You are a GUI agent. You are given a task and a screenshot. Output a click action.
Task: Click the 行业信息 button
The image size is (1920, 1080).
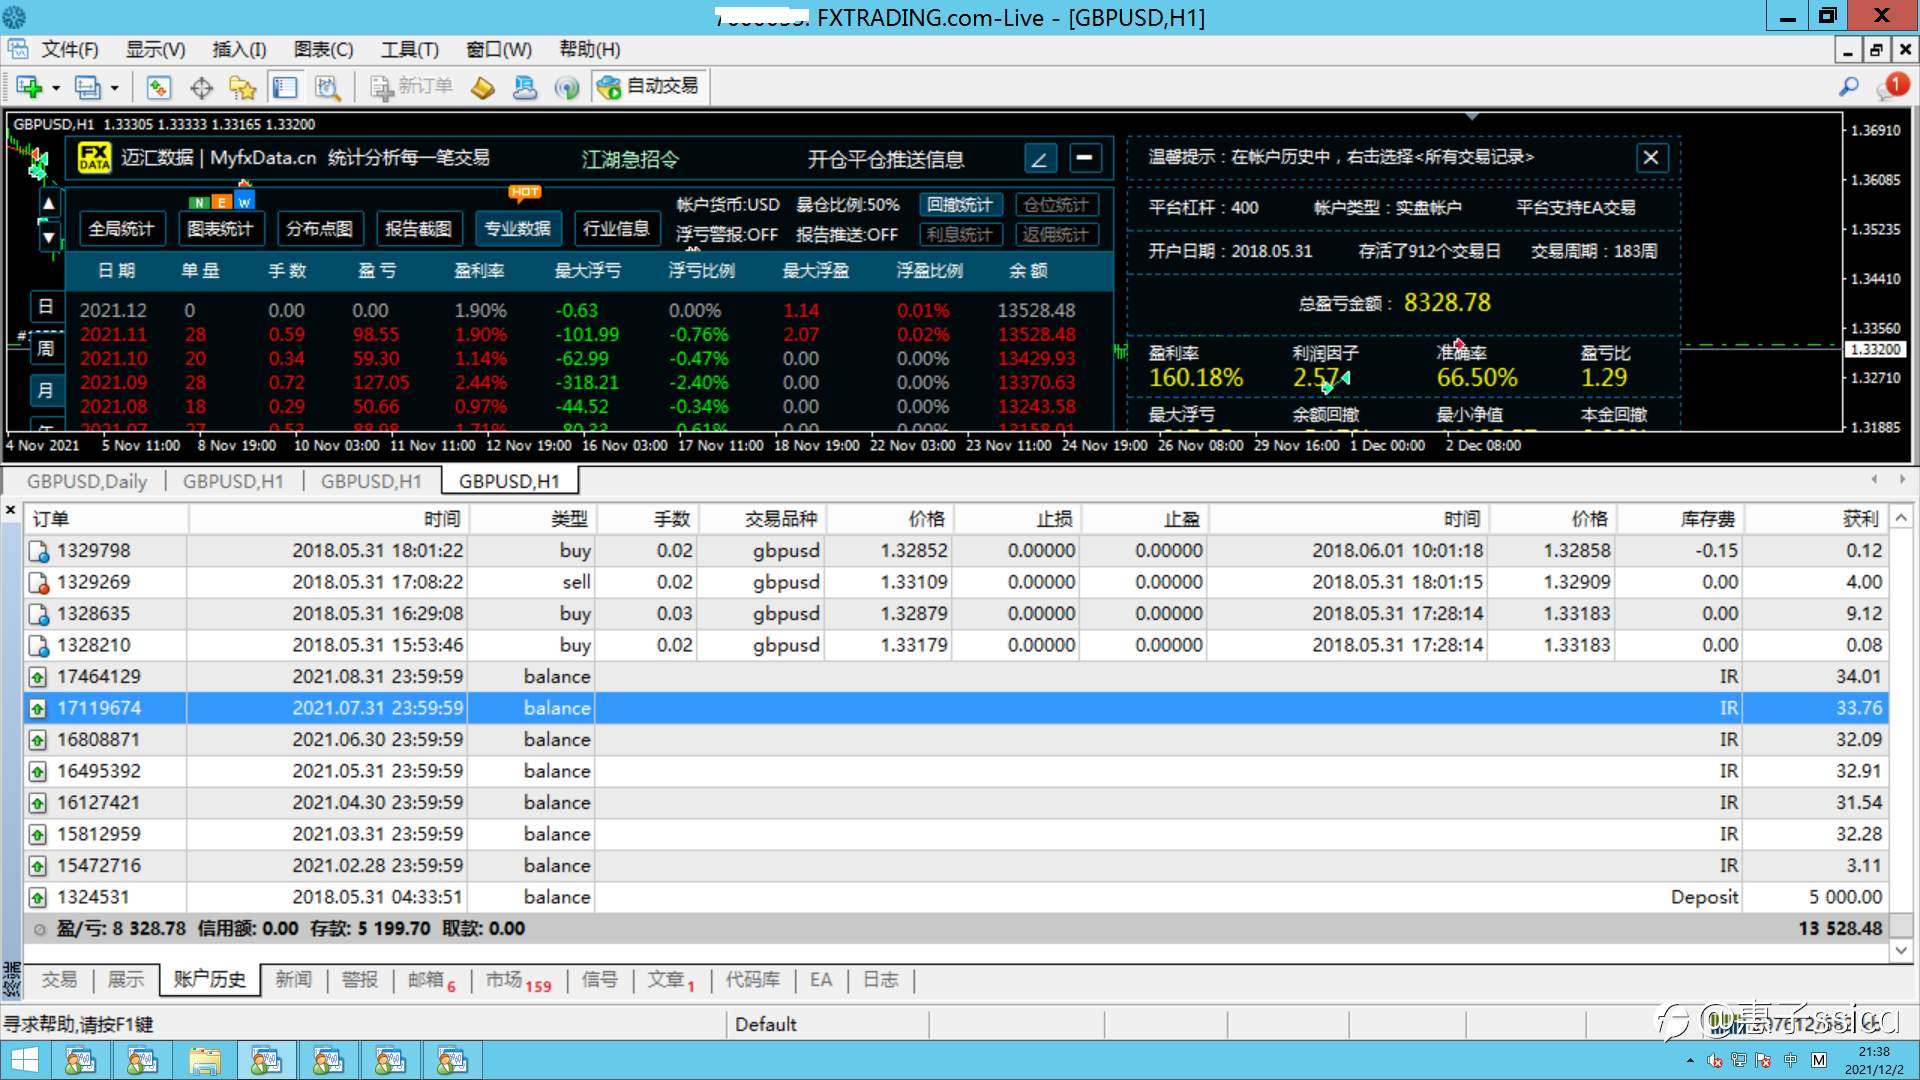(x=616, y=229)
